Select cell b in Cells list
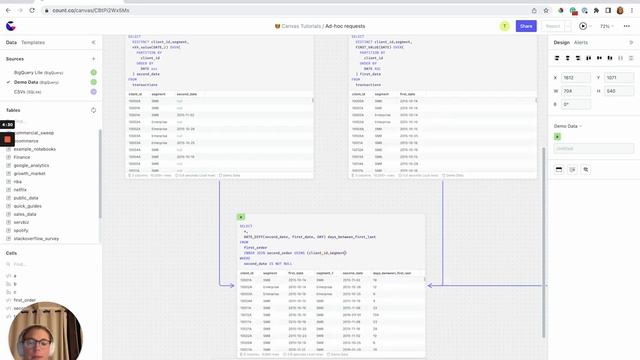 (x=15, y=284)
